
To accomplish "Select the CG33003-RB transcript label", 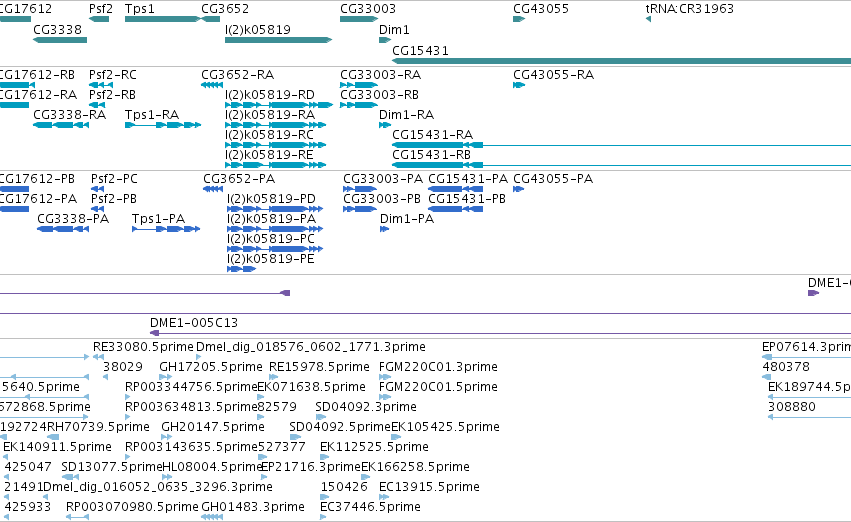I will tap(379, 94).
